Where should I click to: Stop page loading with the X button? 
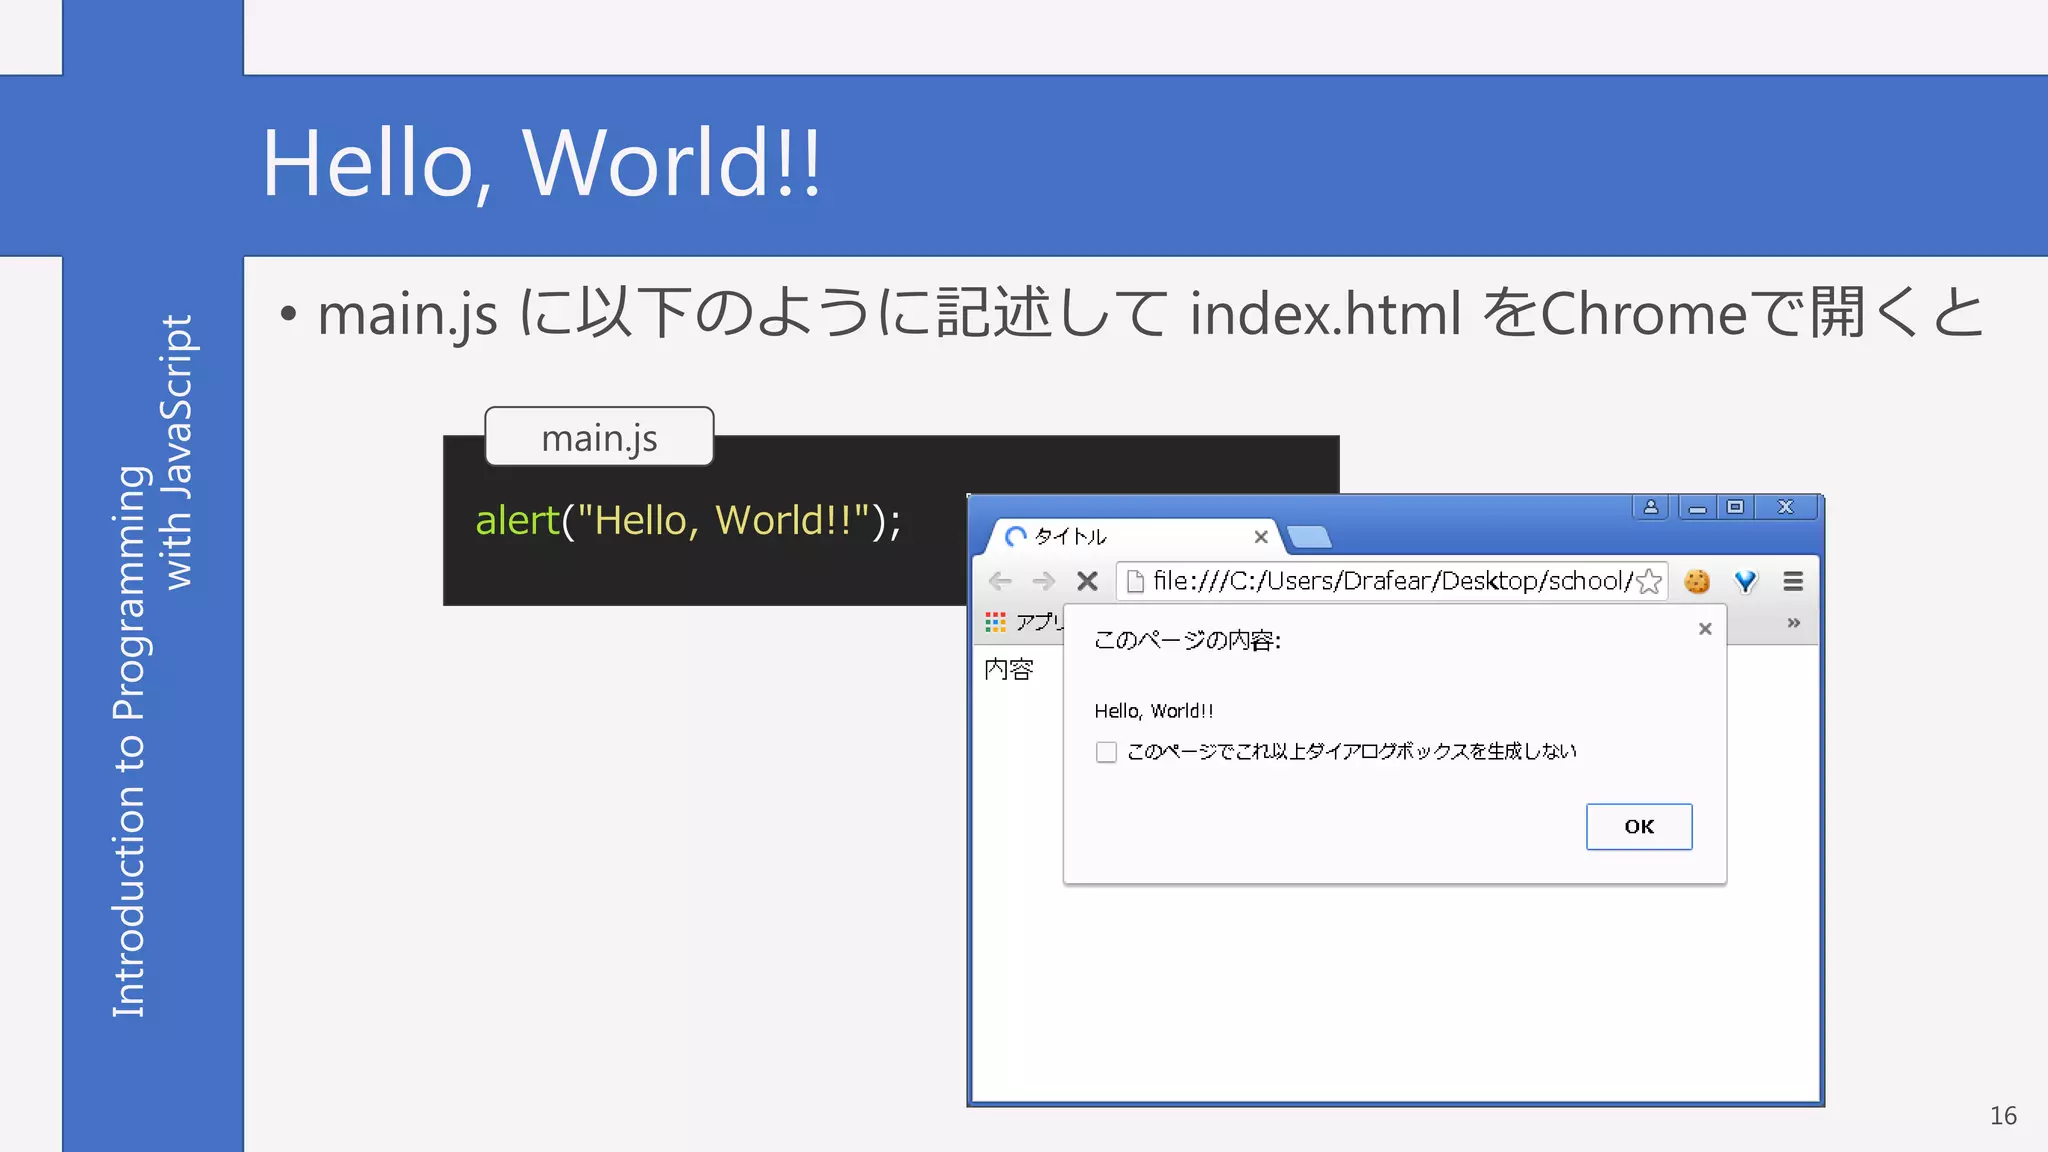[x=1088, y=581]
